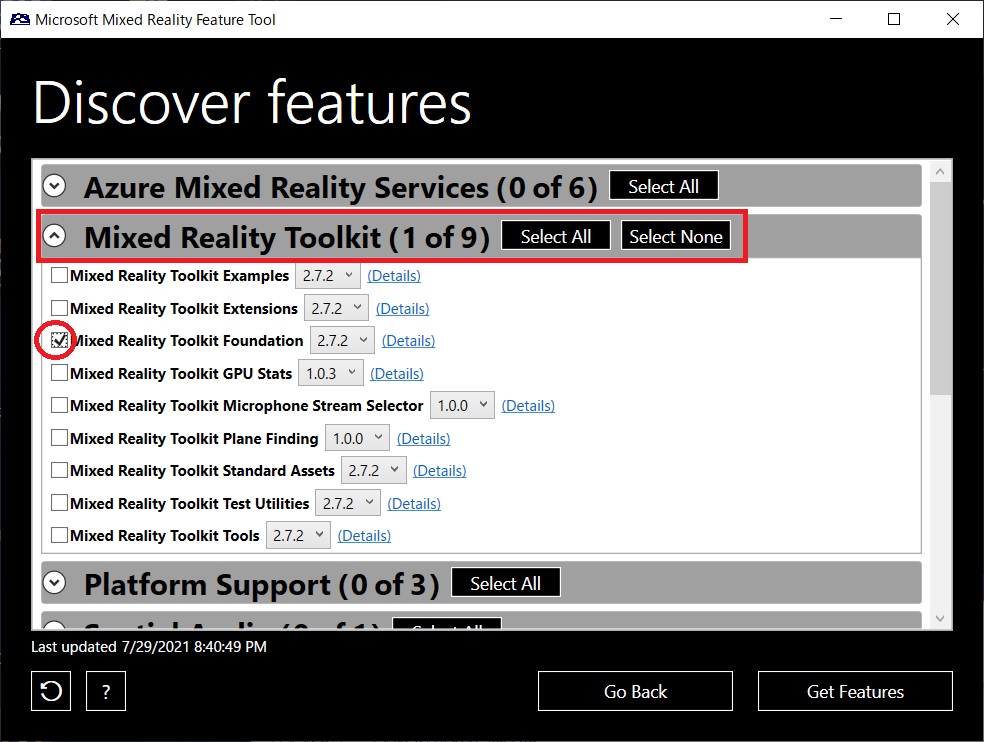Open Details link for GPU Stats
Screen dimensions: 984x742
[397, 374]
